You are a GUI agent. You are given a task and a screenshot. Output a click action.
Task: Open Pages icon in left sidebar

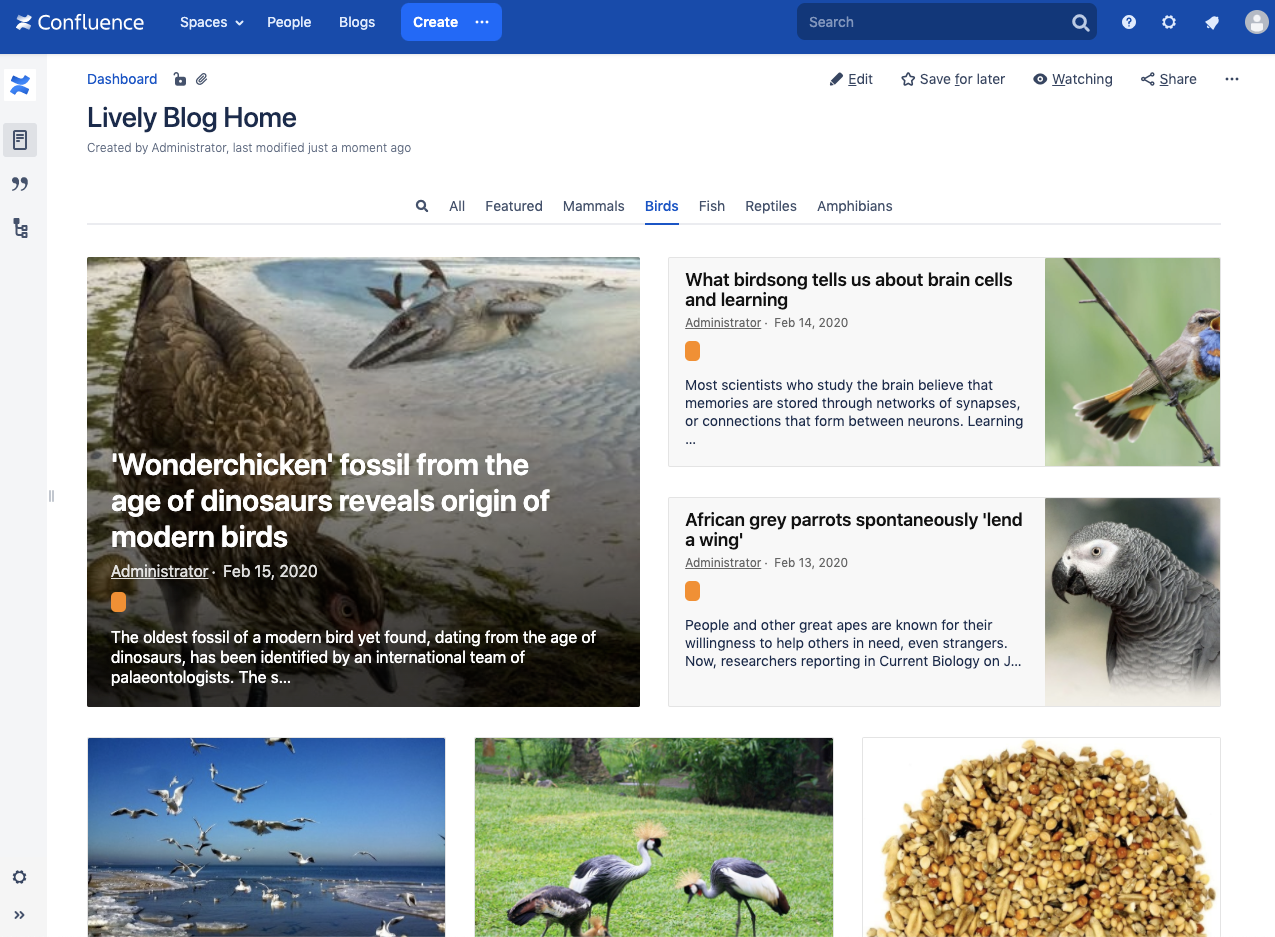(20, 140)
